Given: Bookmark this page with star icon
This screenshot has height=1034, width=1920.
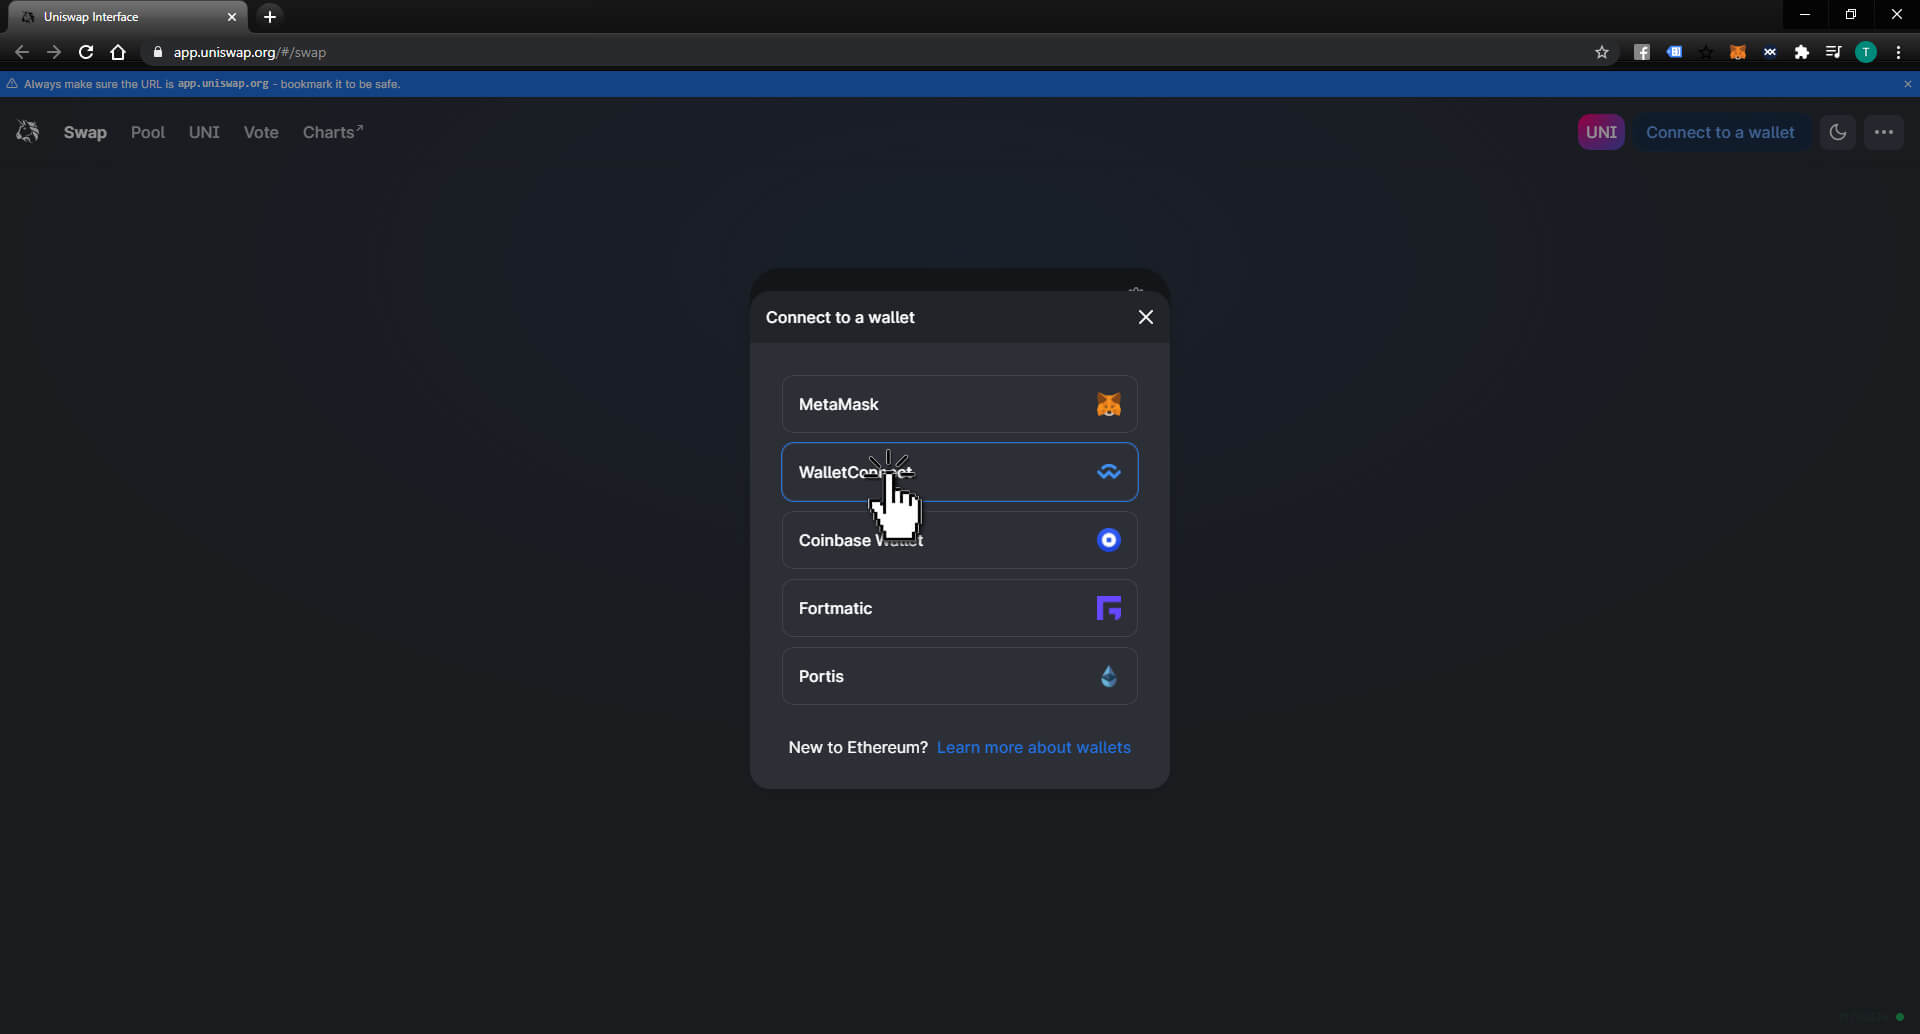Looking at the screenshot, I should [x=1602, y=52].
